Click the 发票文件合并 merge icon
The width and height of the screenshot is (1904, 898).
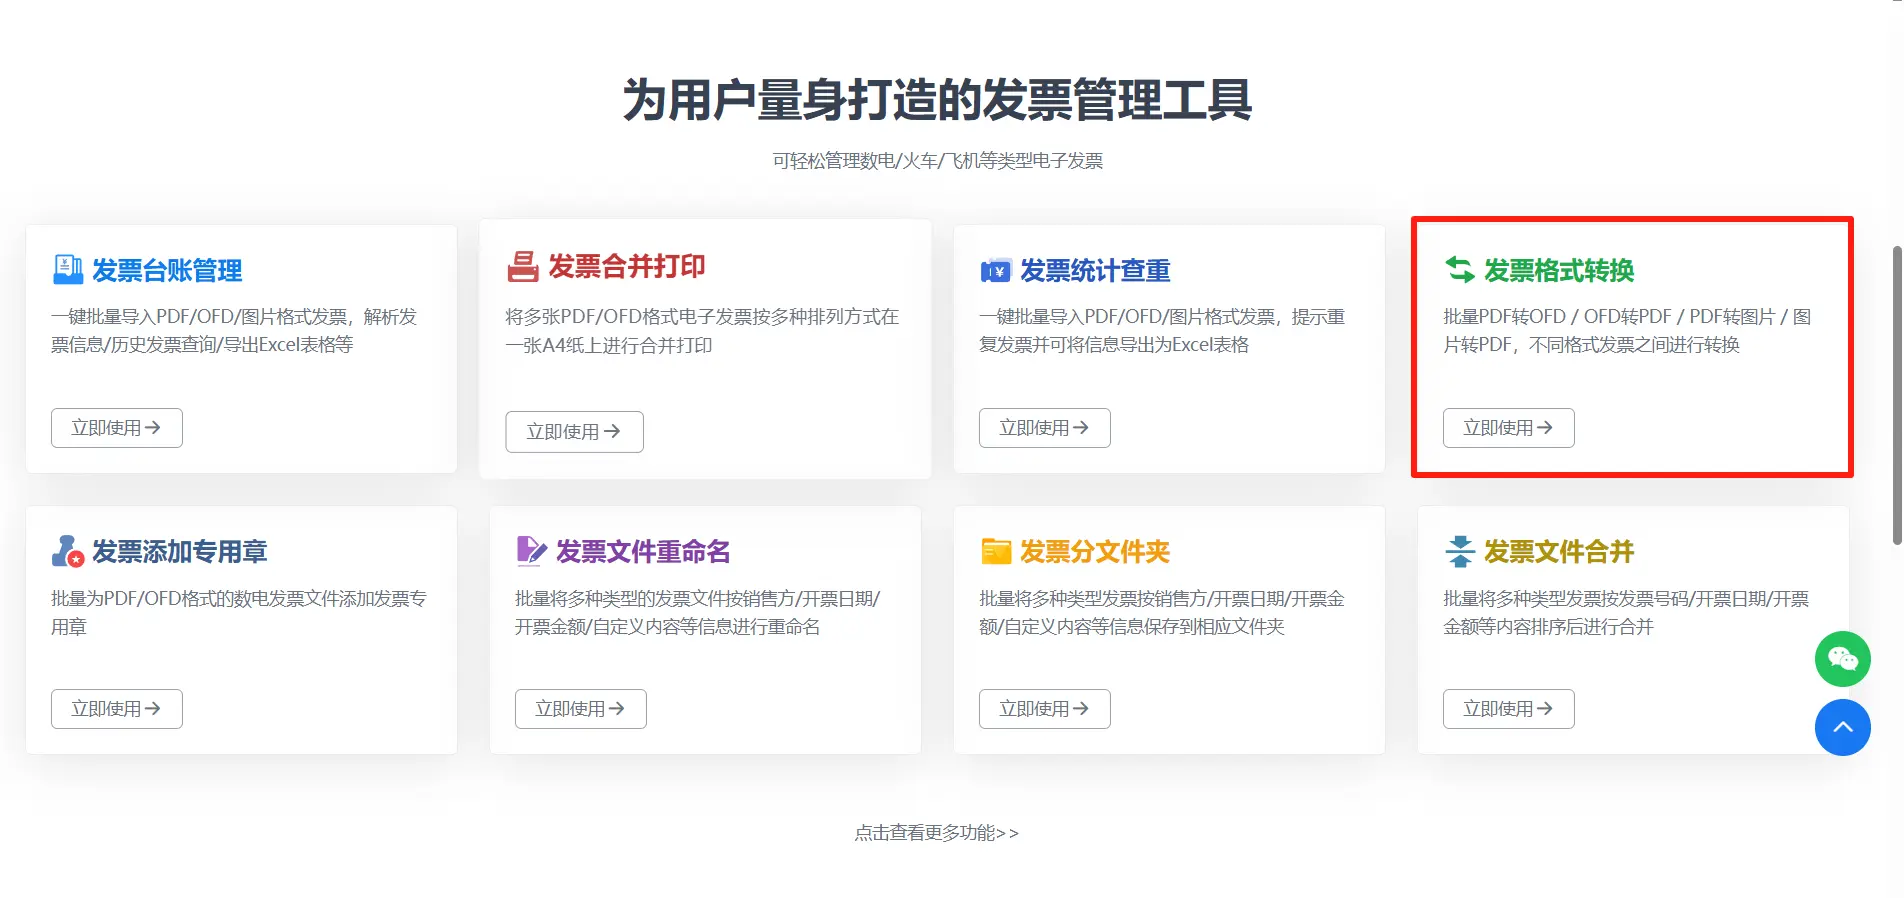1460,552
